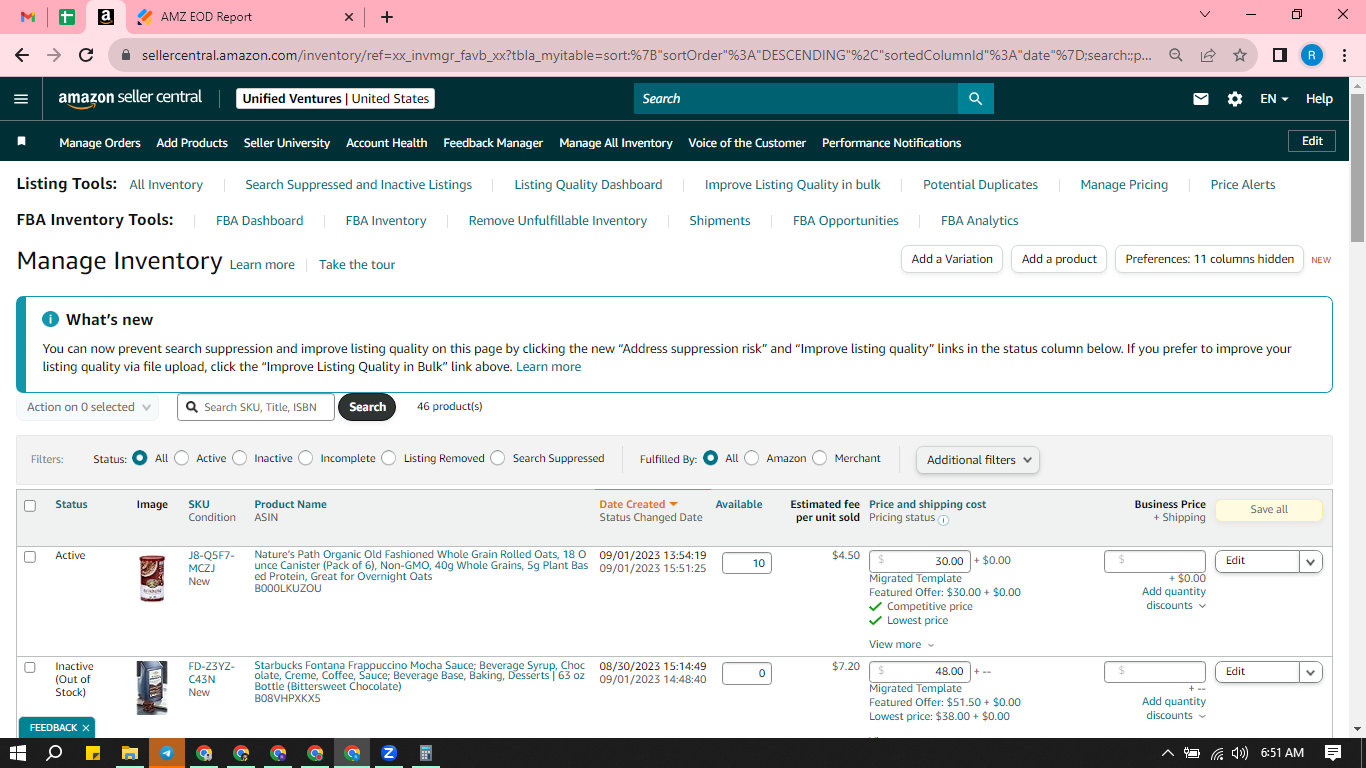Screen dimensions: 1366x768
Task: Sort by the Date Created column
Action: 638,504
